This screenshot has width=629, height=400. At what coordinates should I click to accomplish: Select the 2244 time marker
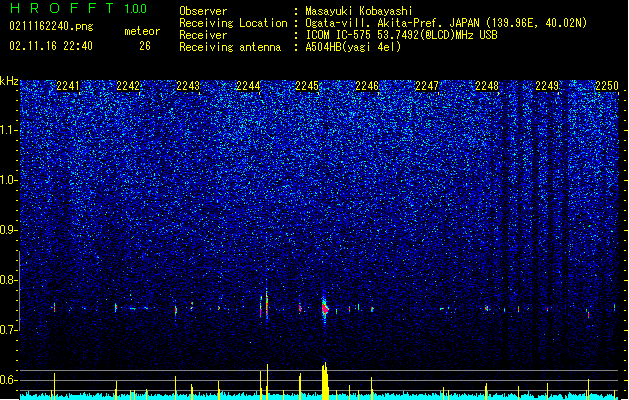click(248, 86)
